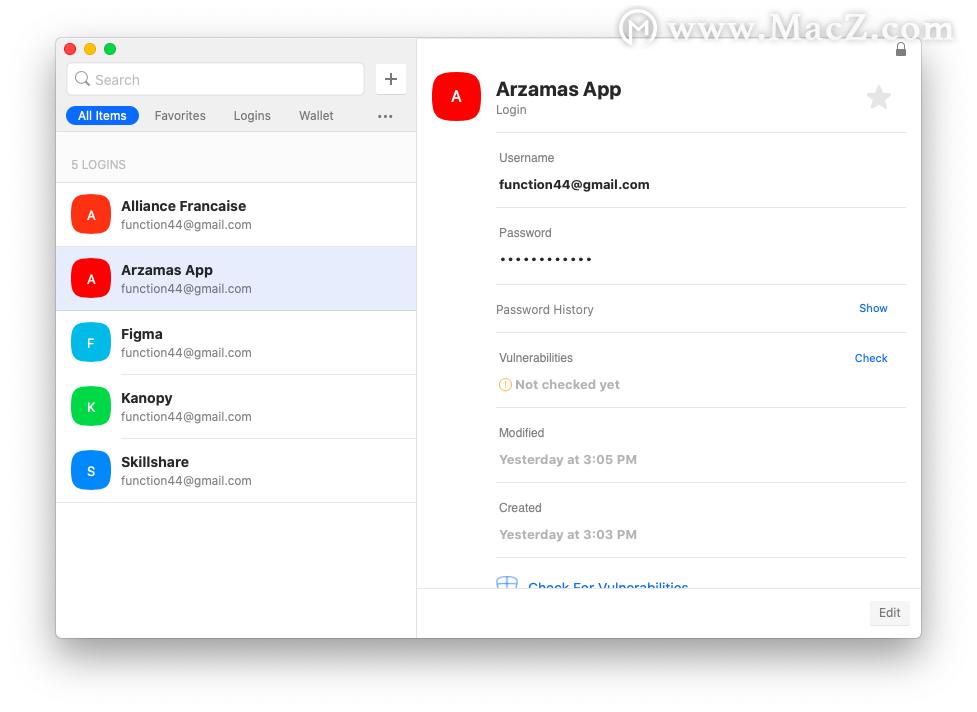
Task: Switch to the Wallet tab
Action: pyautogui.click(x=315, y=115)
